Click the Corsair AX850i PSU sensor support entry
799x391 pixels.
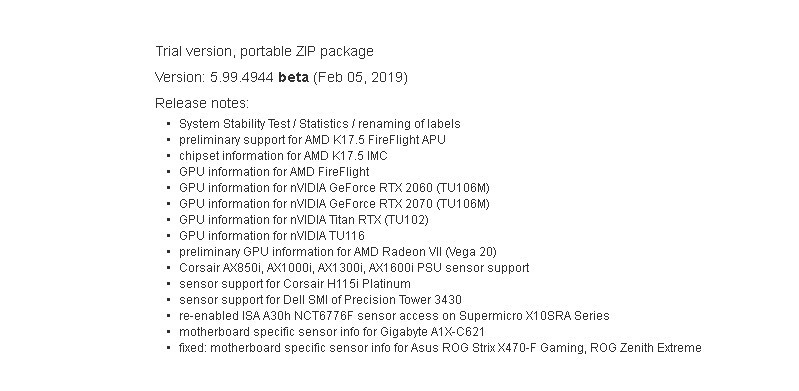[x=354, y=268]
